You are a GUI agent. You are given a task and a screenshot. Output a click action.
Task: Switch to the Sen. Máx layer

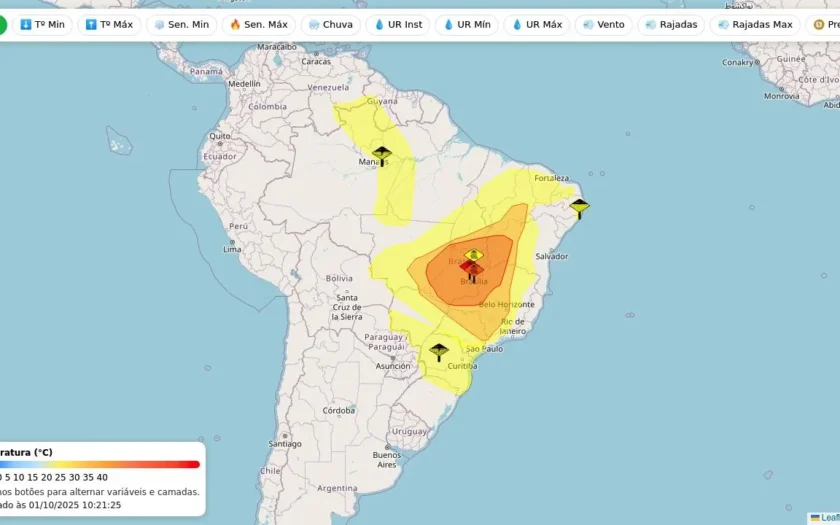259,24
